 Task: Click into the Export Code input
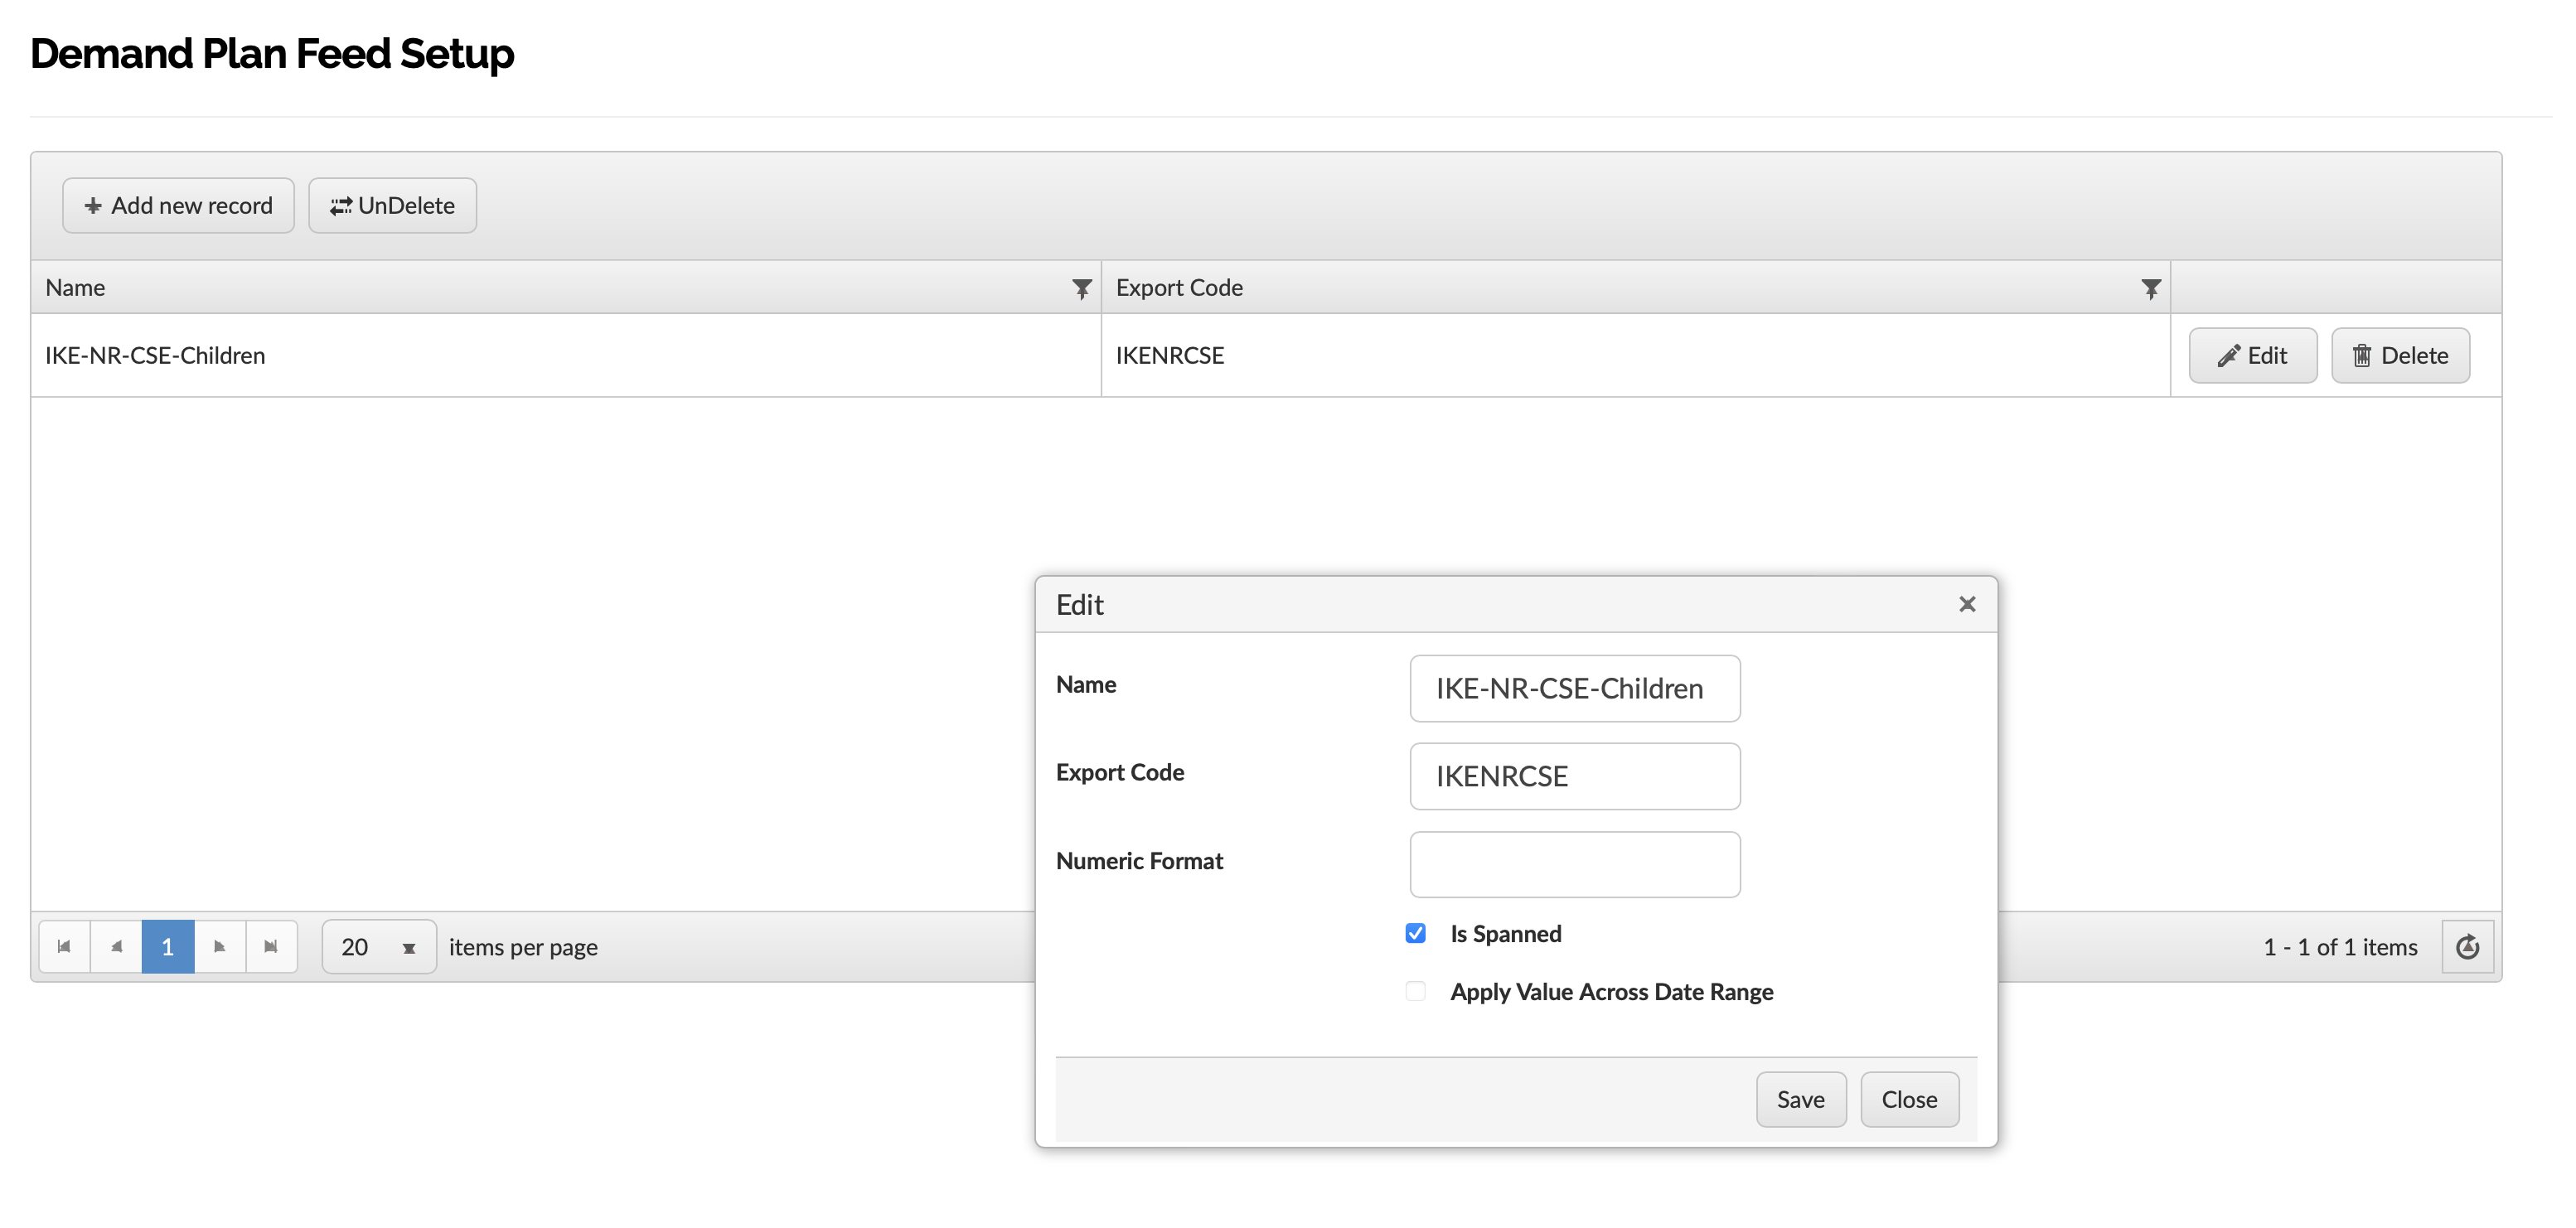[x=1574, y=776]
